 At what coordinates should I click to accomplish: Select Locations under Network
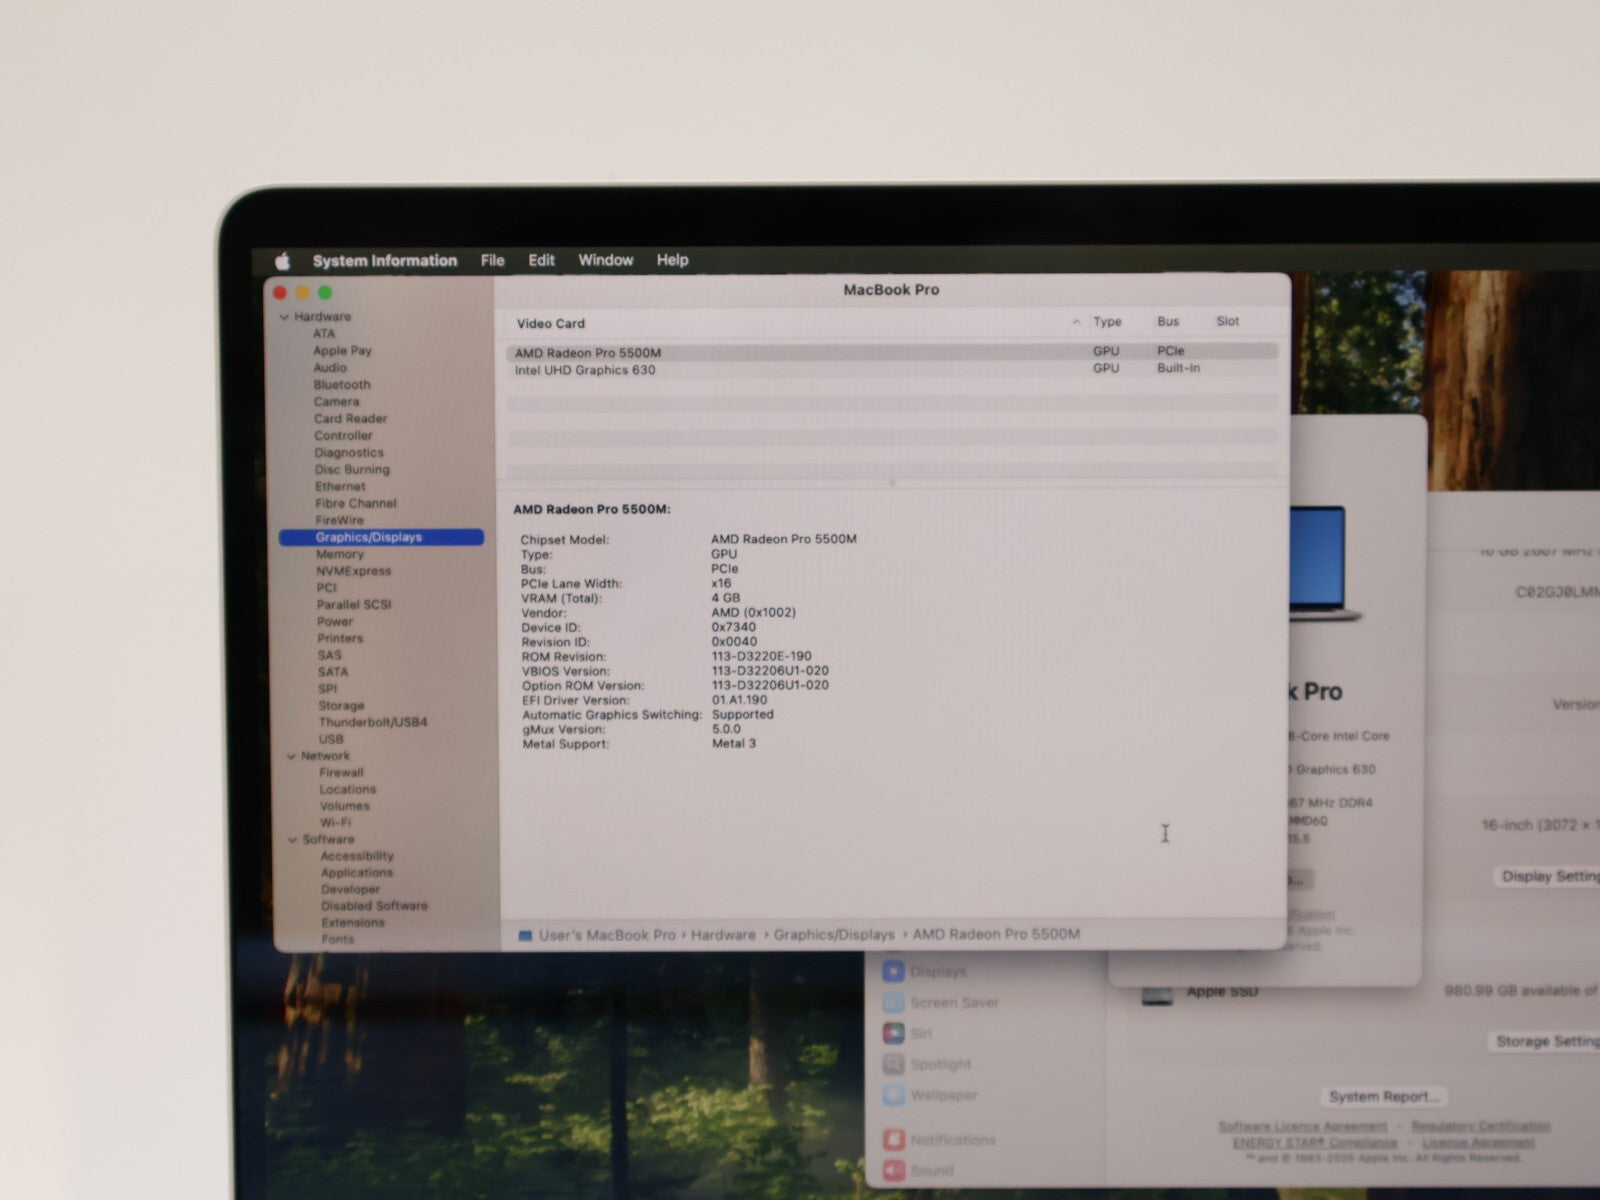coord(348,790)
